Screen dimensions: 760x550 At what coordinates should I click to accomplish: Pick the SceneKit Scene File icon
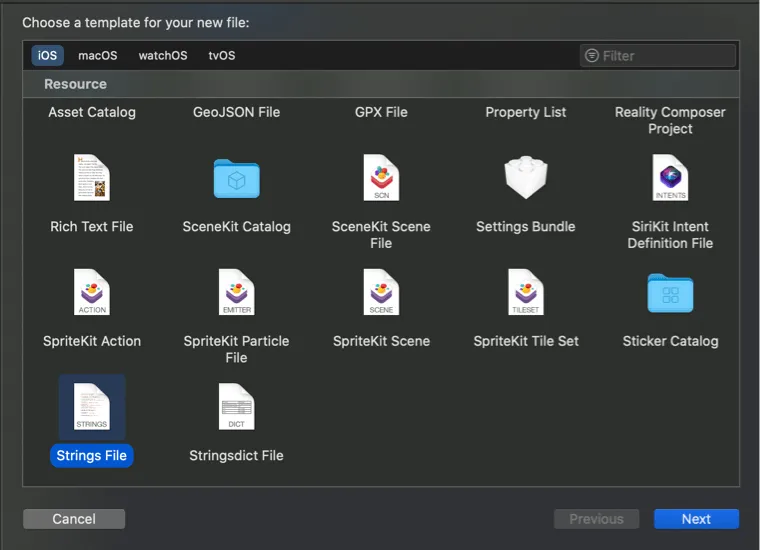pyautogui.click(x=381, y=178)
